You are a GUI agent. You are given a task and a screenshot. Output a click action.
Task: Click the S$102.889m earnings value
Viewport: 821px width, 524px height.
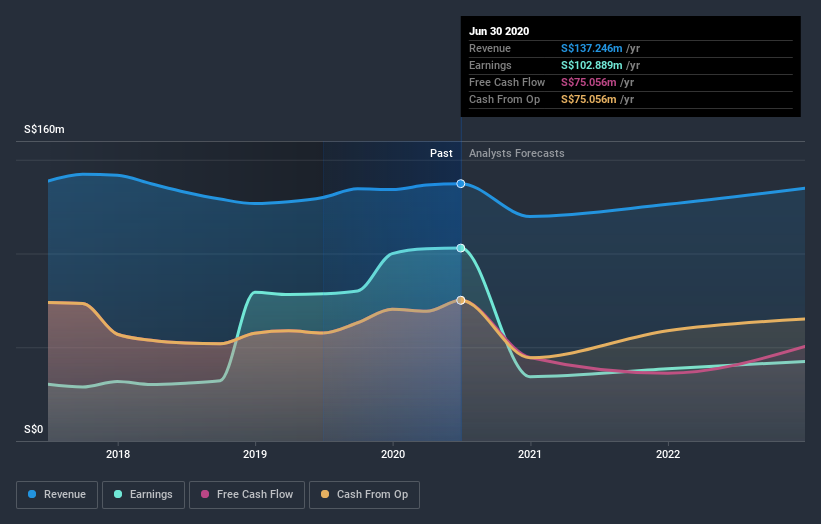coord(592,65)
